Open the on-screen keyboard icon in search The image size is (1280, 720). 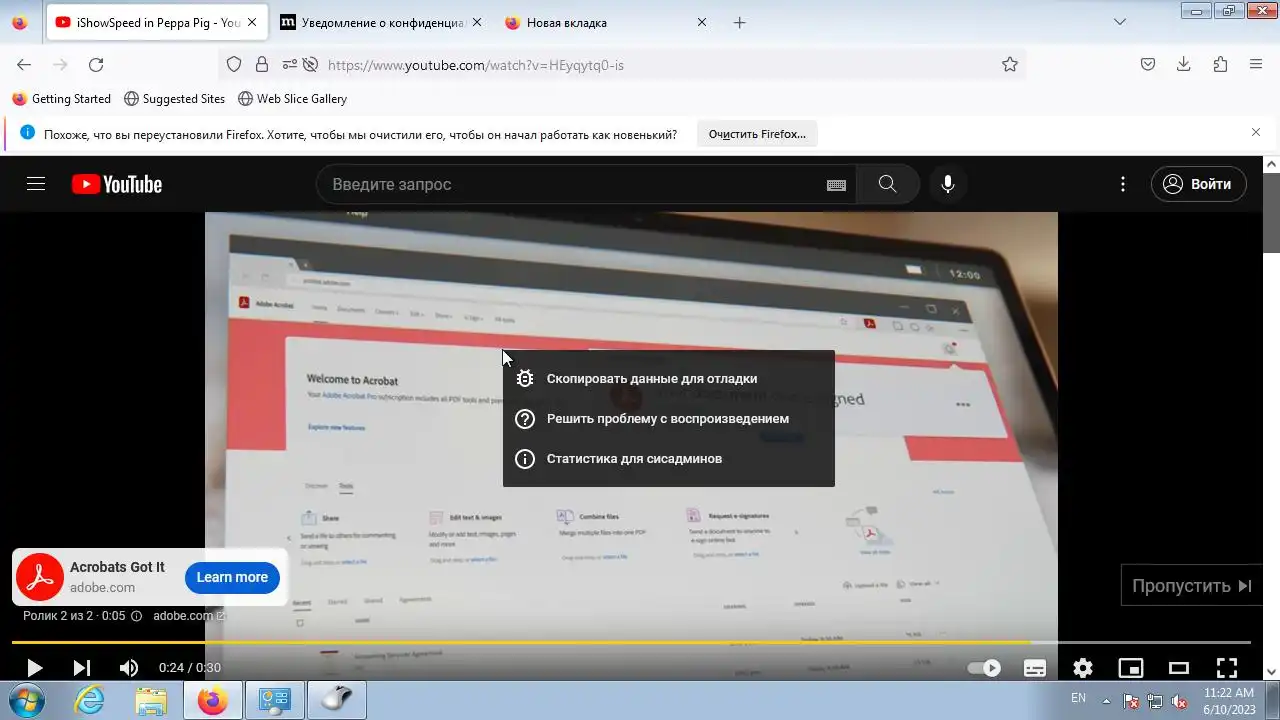[836, 185]
